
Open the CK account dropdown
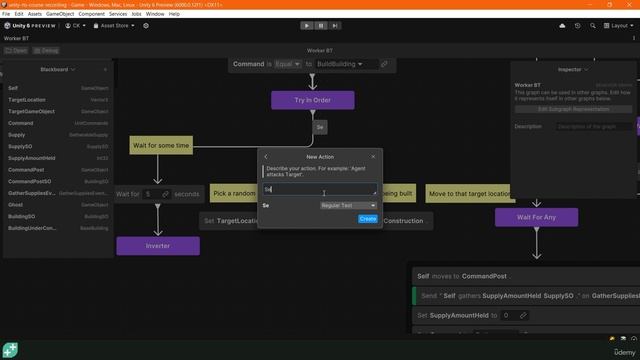[x=76, y=26]
